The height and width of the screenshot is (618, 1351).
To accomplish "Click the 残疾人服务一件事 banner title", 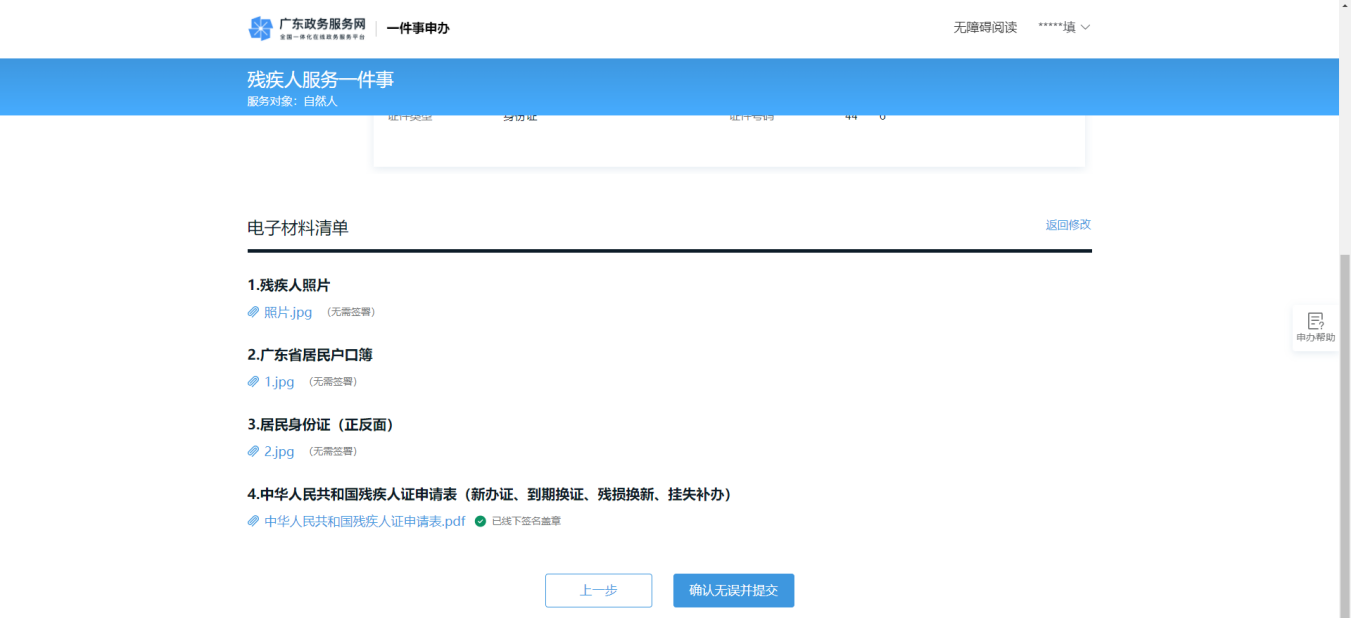I will pos(321,80).
